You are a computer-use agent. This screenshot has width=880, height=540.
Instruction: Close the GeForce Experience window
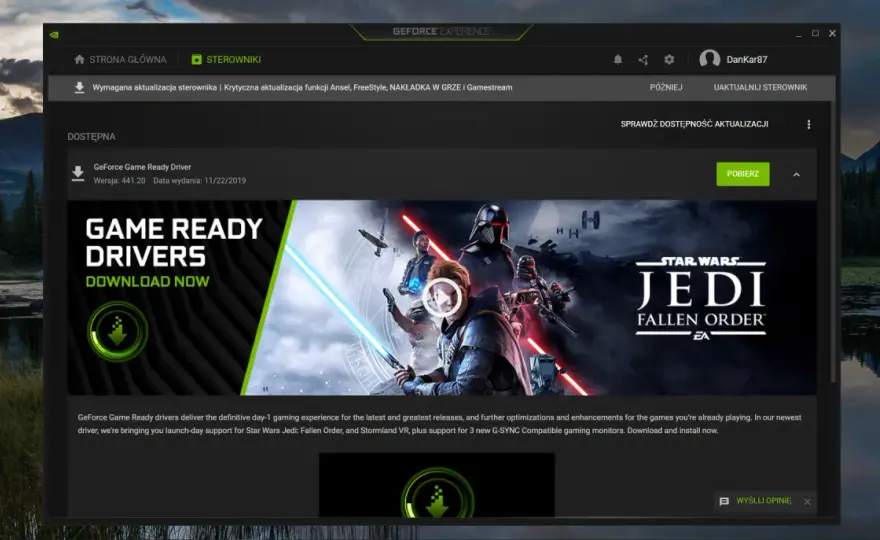pos(832,34)
